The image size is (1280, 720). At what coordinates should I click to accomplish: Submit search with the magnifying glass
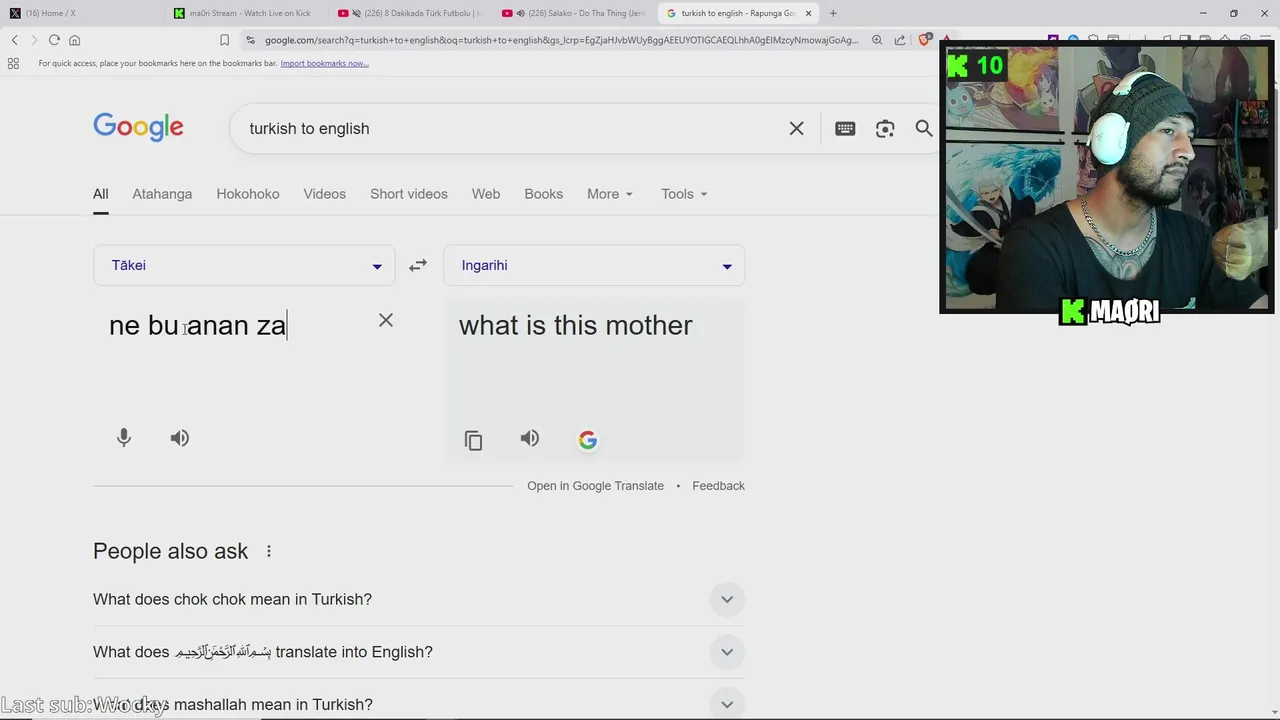tap(924, 128)
